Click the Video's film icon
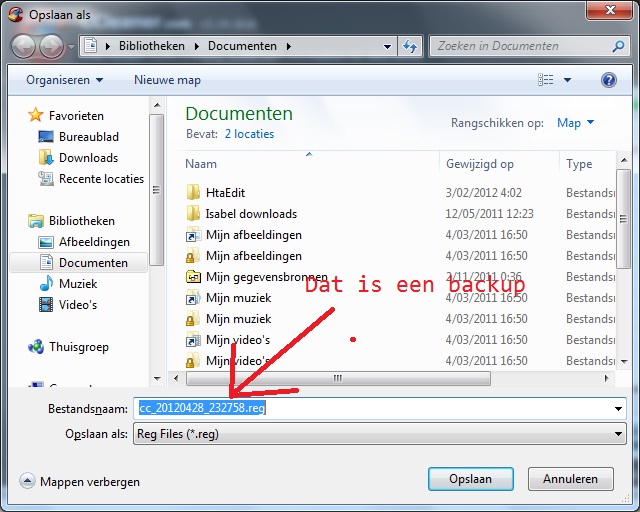This screenshot has height=512, width=640. tap(46, 305)
